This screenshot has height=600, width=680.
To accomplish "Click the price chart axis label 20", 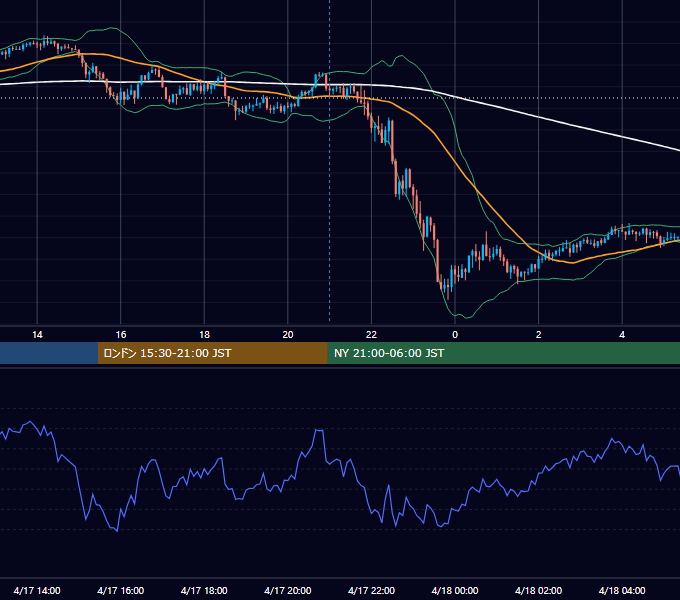I will pyautogui.click(x=288, y=335).
